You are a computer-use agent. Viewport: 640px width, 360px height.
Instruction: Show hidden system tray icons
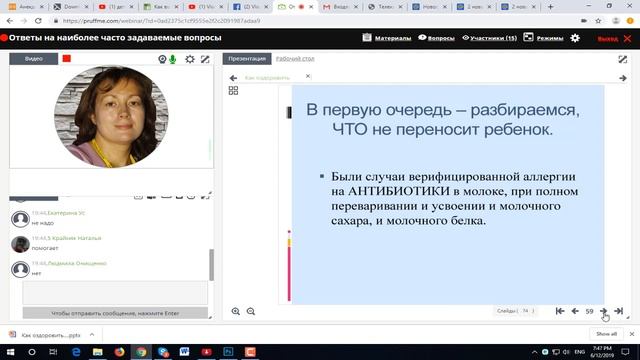point(534,352)
